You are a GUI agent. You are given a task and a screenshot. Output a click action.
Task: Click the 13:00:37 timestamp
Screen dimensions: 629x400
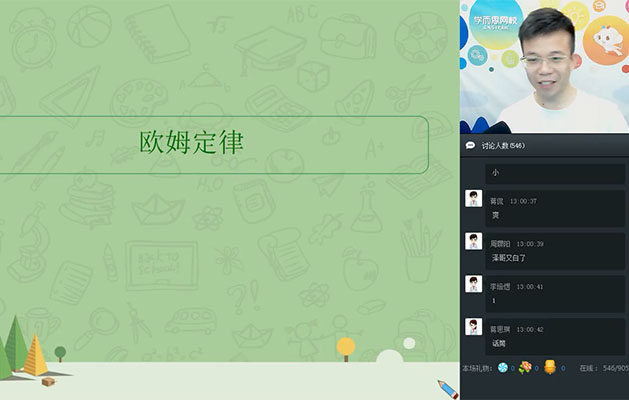[523, 201]
